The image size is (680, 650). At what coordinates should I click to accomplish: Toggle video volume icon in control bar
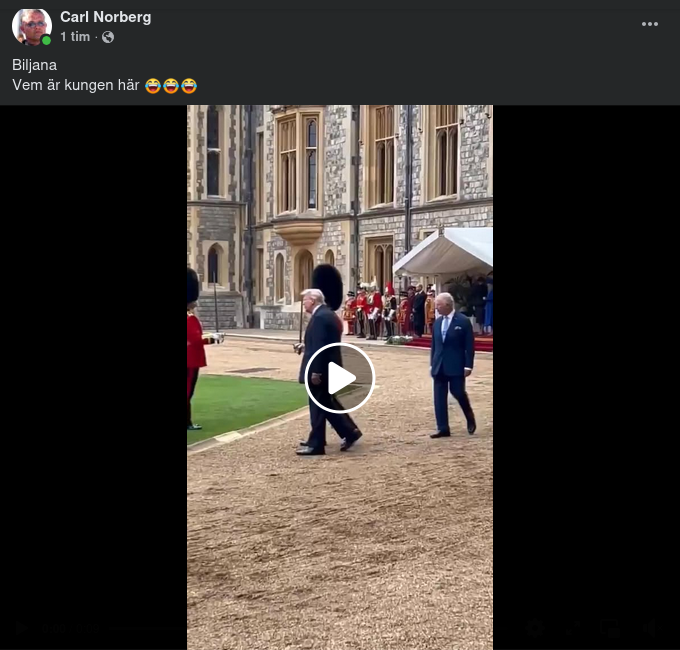coord(650,628)
